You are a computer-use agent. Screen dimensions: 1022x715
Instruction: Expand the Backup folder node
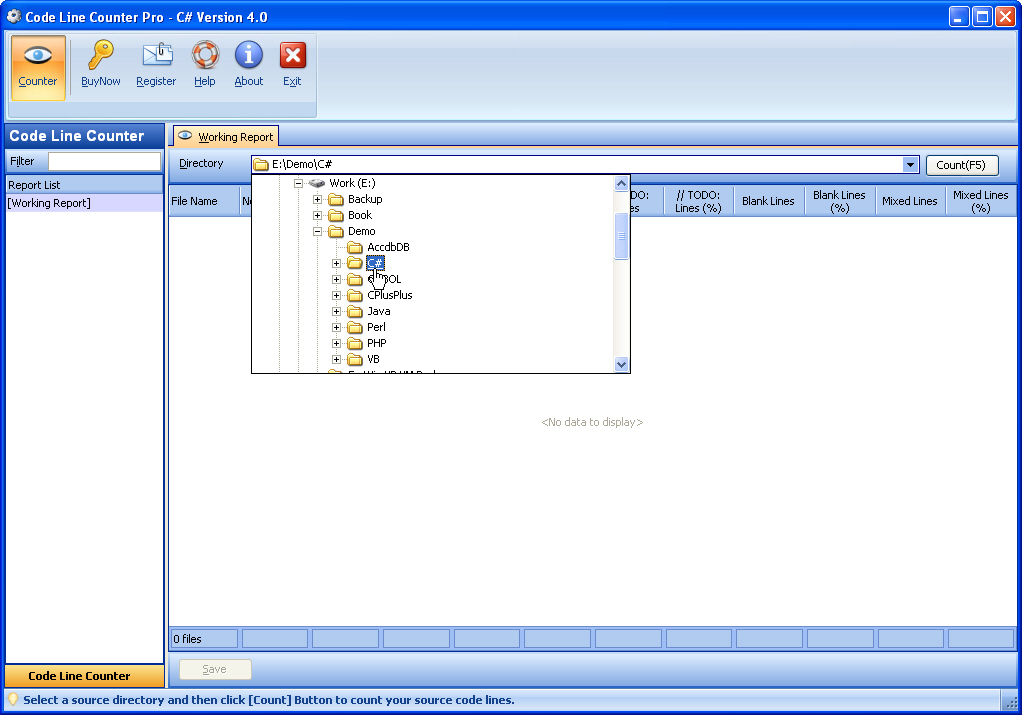point(317,199)
